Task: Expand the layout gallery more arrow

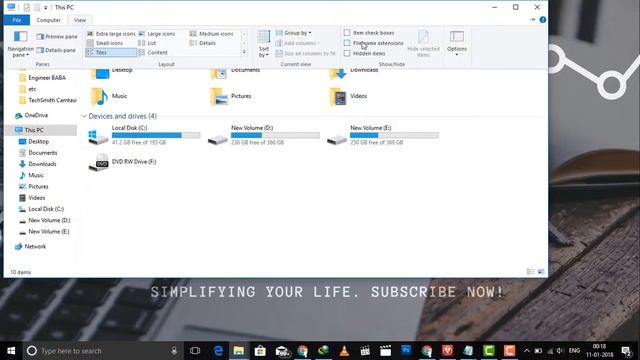Action: (244, 53)
